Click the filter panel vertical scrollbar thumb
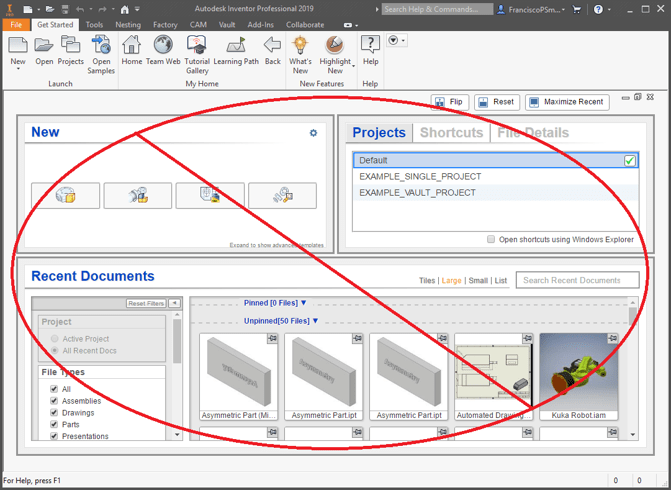Viewport: 671px width, 490px height. pos(177,341)
